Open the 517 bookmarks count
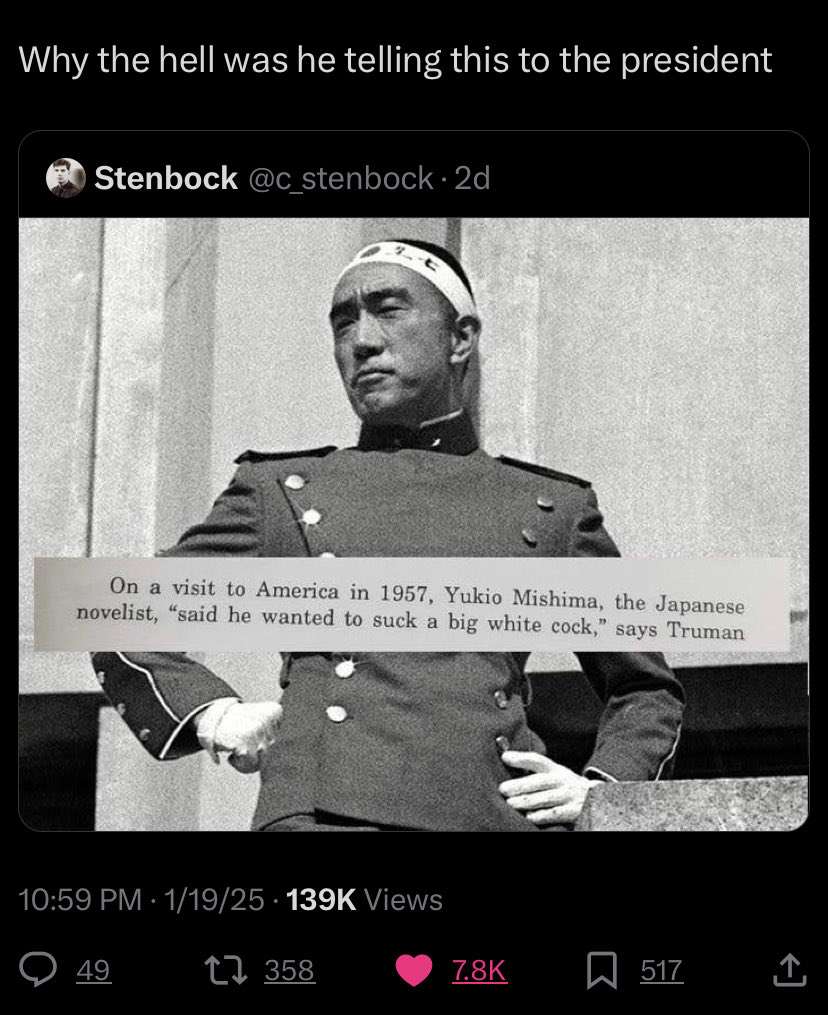Viewport: 828px width, 1015px height. click(x=662, y=970)
